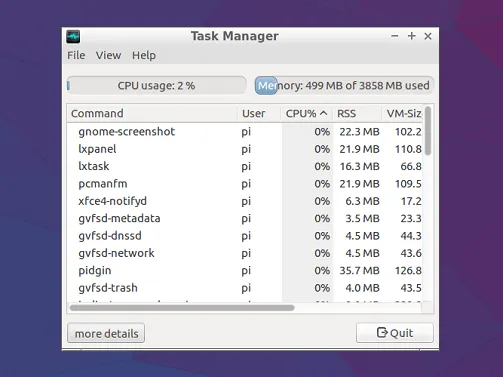Screen dimensions: 503x377
Task: Open the File menu
Action: 76,55
